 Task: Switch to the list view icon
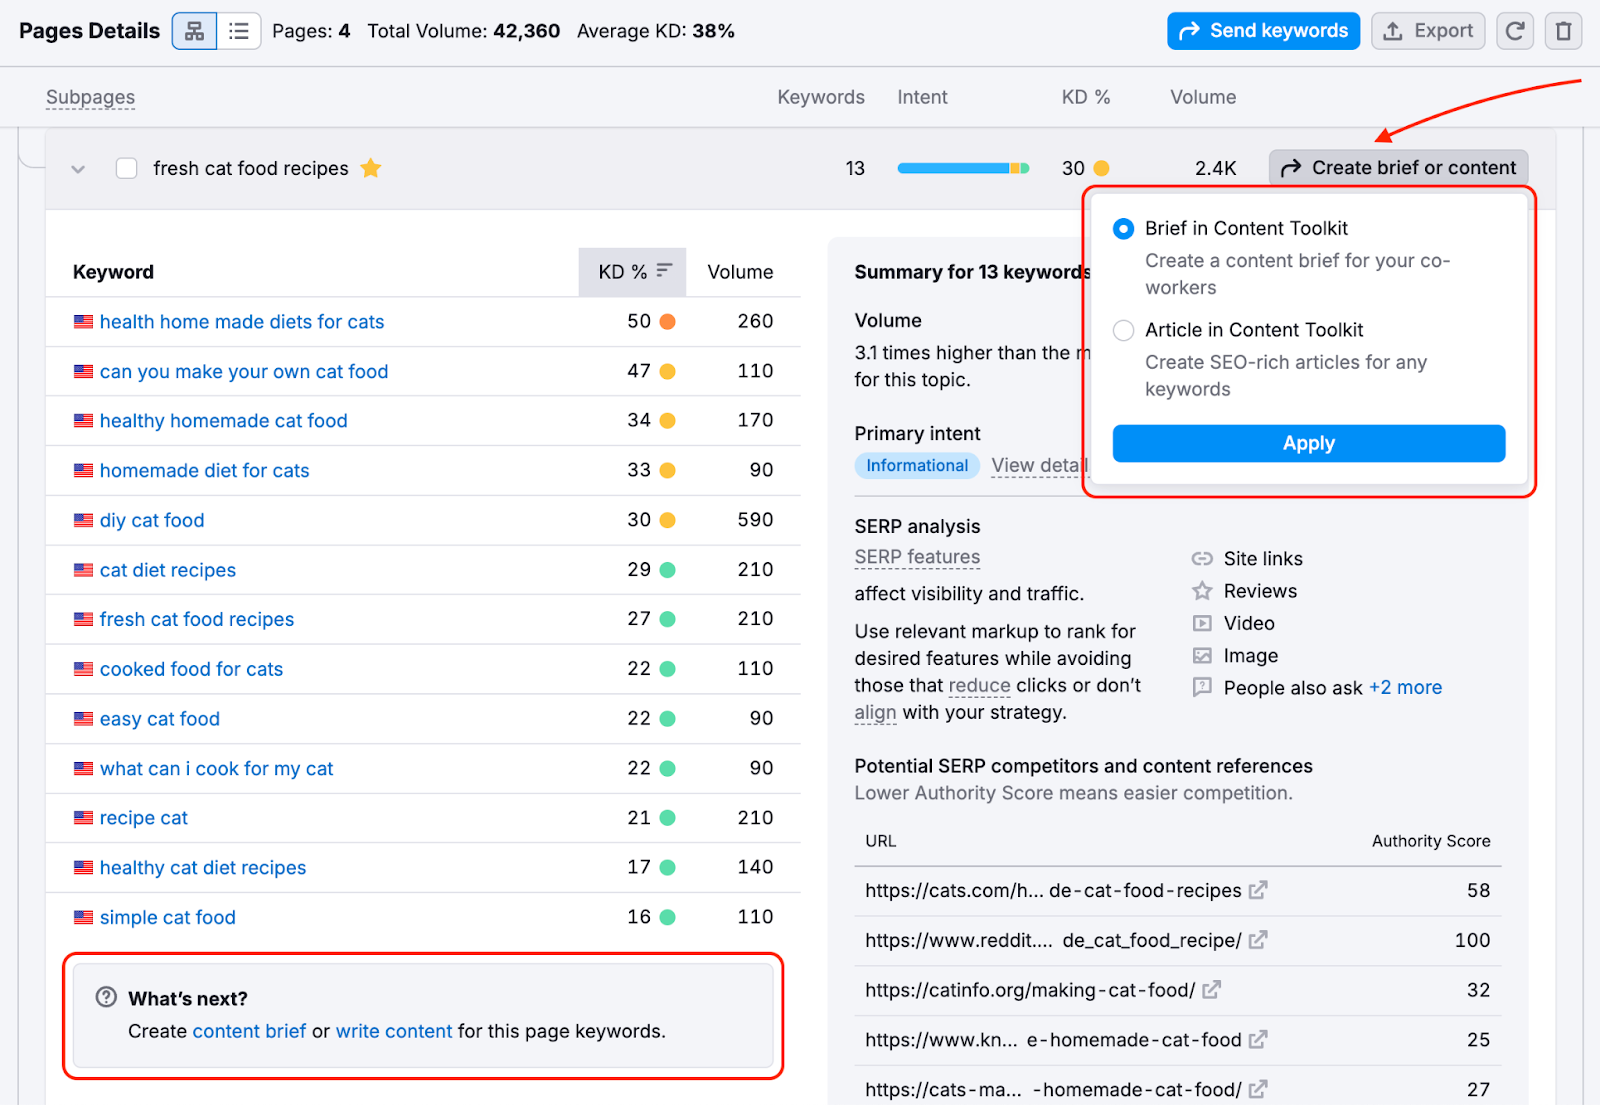[239, 31]
